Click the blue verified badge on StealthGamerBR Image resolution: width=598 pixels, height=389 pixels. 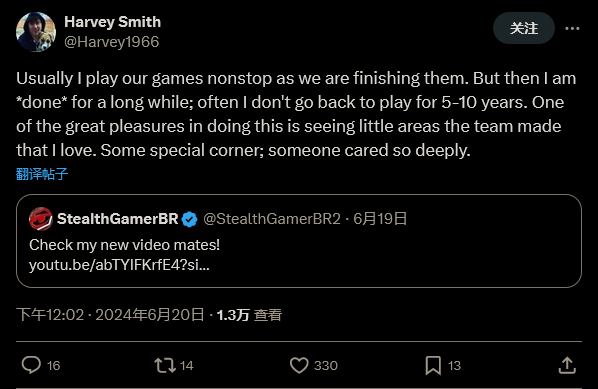coord(189,219)
